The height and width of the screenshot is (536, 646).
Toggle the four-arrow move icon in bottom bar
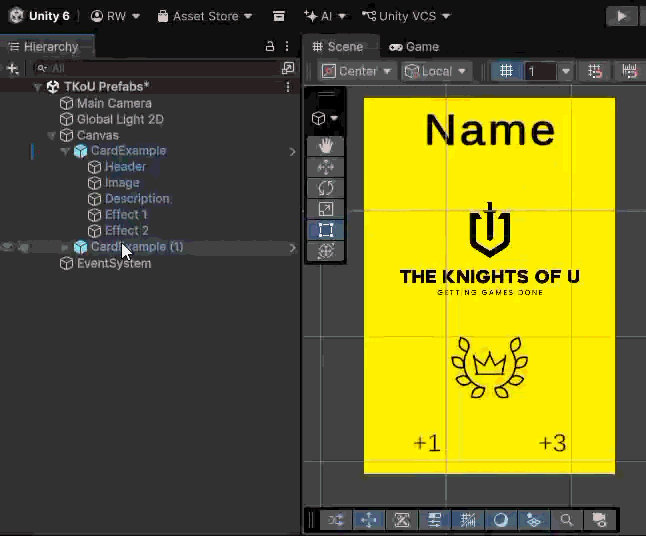coord(369,520)
